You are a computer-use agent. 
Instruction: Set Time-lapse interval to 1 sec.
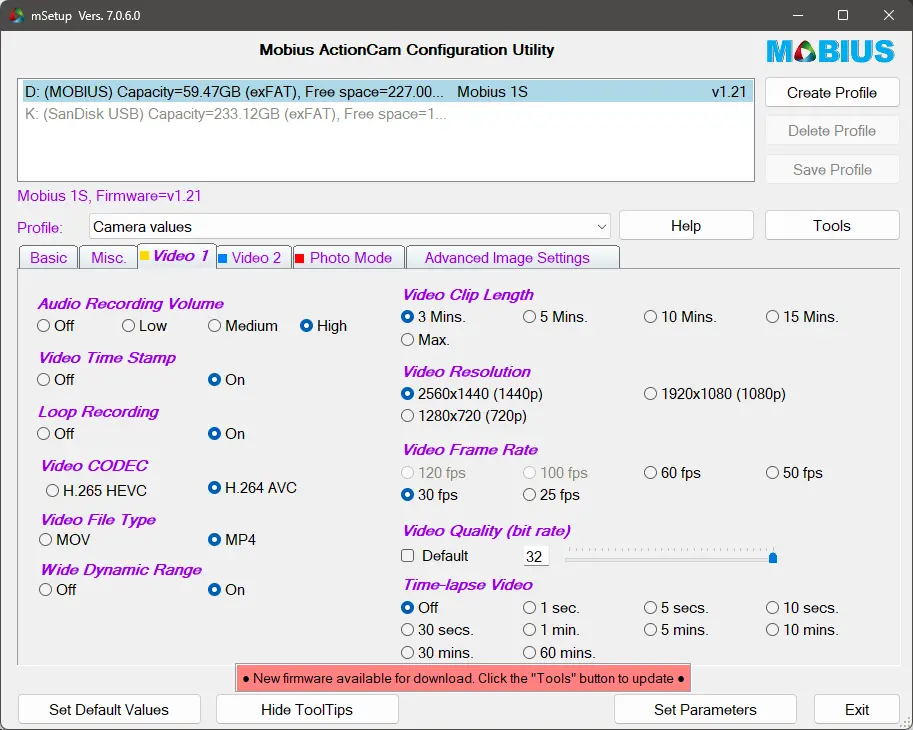point(551,608)
